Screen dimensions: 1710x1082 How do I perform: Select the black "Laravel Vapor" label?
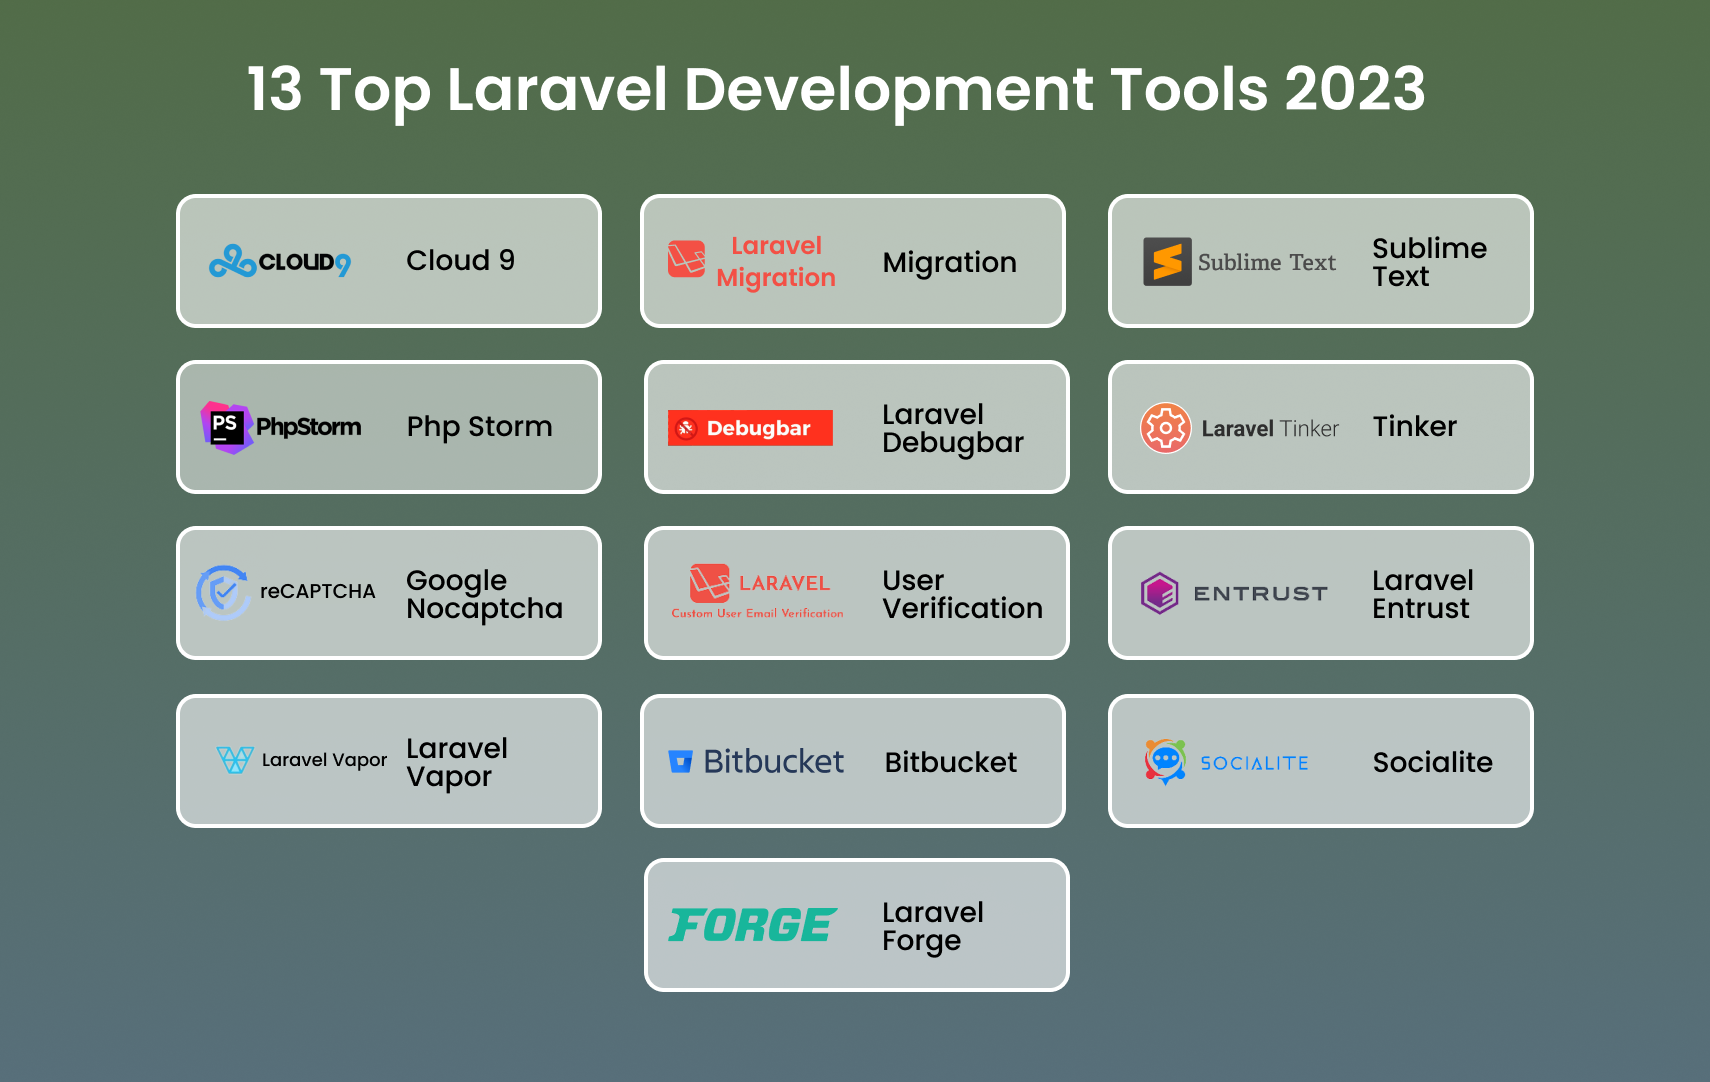click(x=456, y=763)
